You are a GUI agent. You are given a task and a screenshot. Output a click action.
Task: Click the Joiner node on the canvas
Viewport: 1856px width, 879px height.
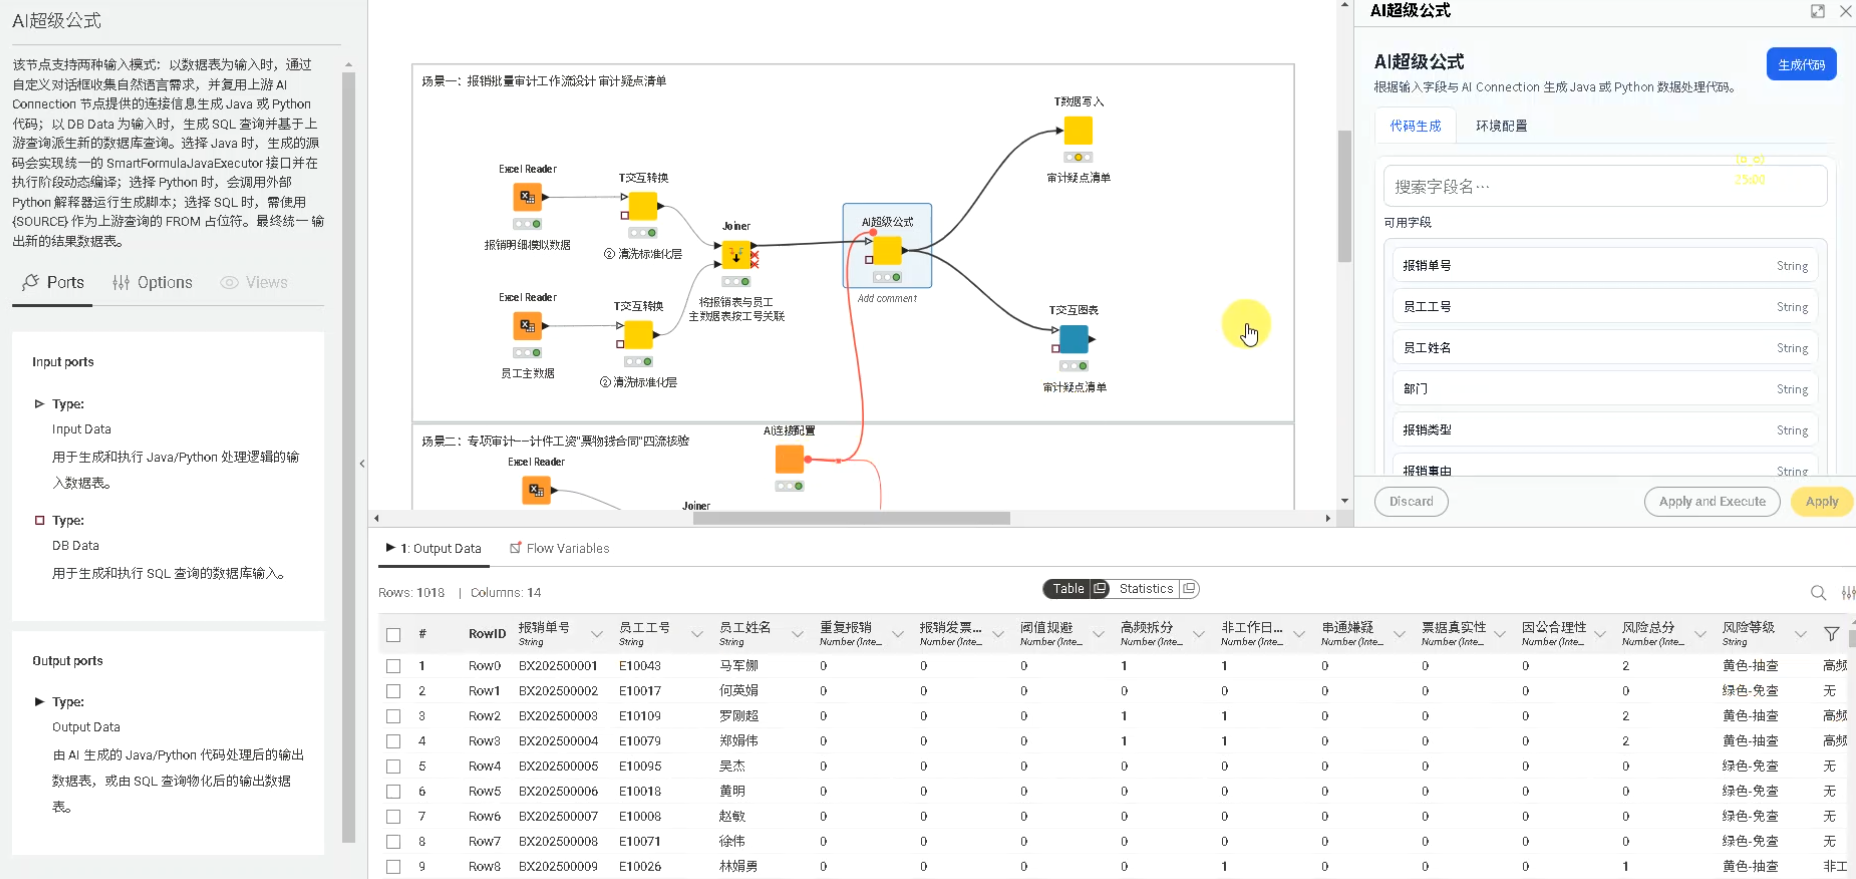click(736, 255)
